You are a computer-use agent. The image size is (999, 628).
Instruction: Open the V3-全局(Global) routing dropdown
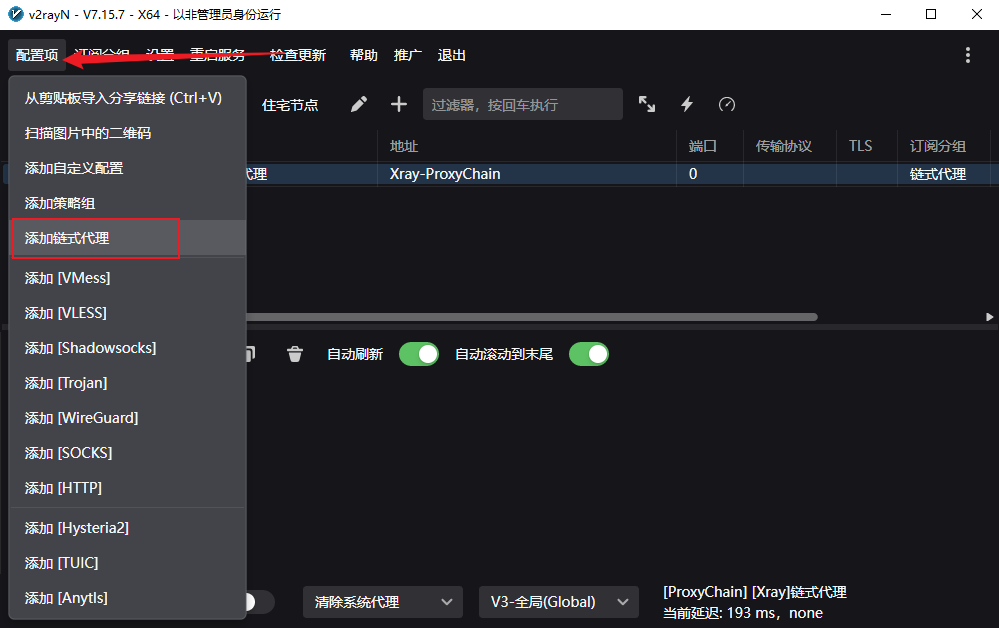click(559, 602)
